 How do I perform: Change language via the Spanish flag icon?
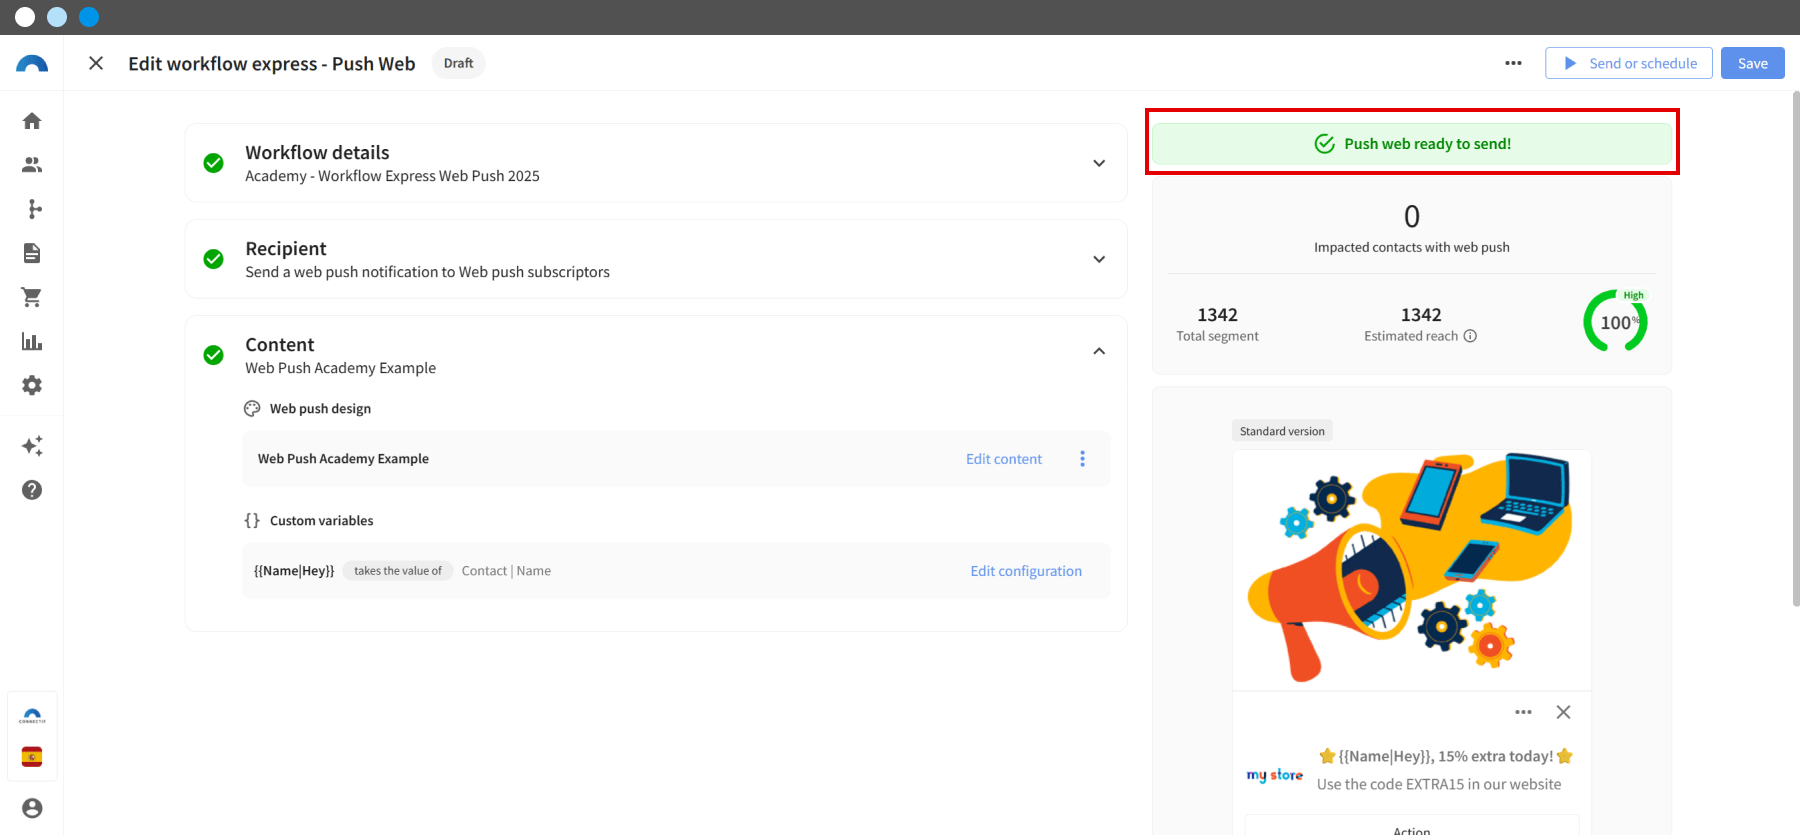click(32, 757)
